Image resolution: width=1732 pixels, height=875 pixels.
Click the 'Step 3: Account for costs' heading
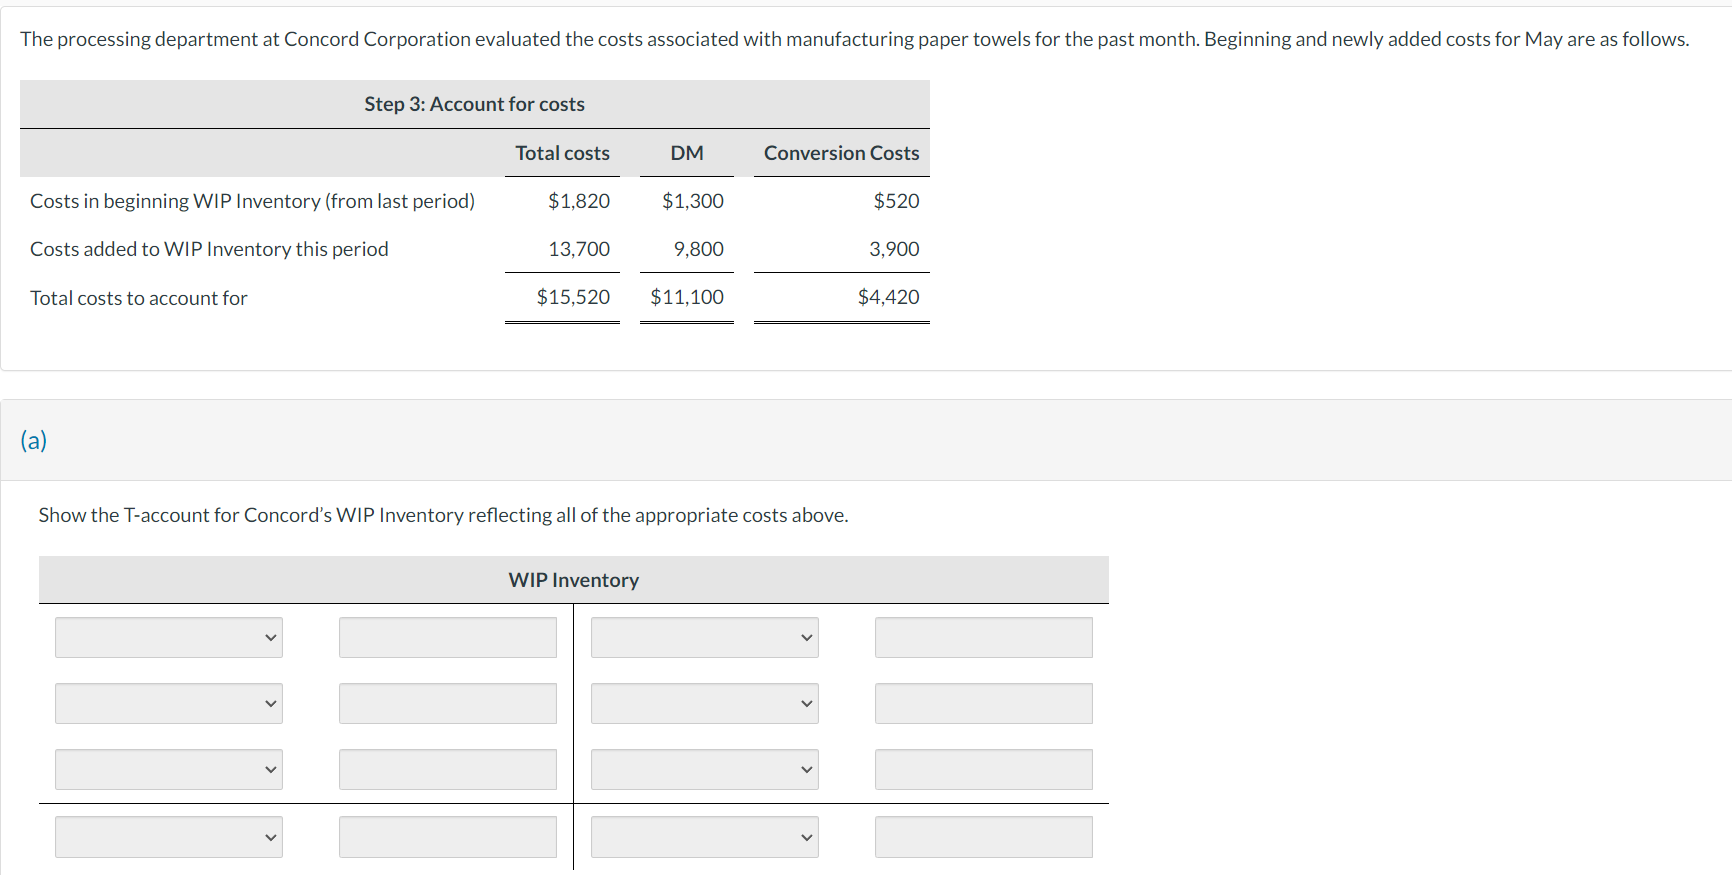[x=475, y=104]
